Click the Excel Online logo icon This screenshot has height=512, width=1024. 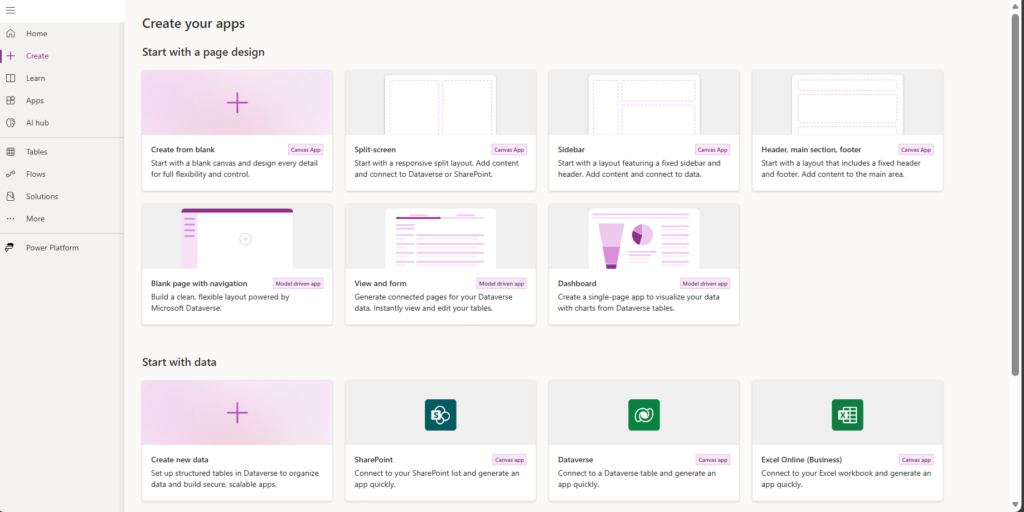point(847,414)
